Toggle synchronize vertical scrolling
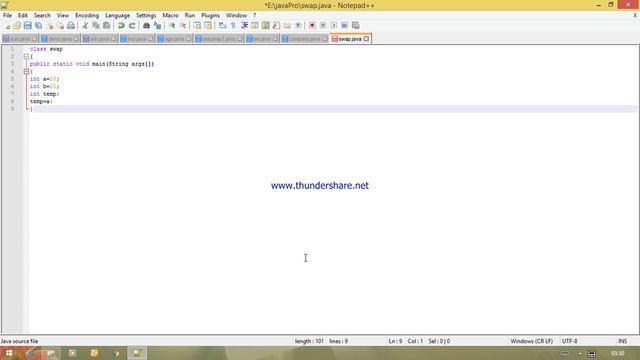The height and width of the screenshot is (360, 640). pos(197,26)
